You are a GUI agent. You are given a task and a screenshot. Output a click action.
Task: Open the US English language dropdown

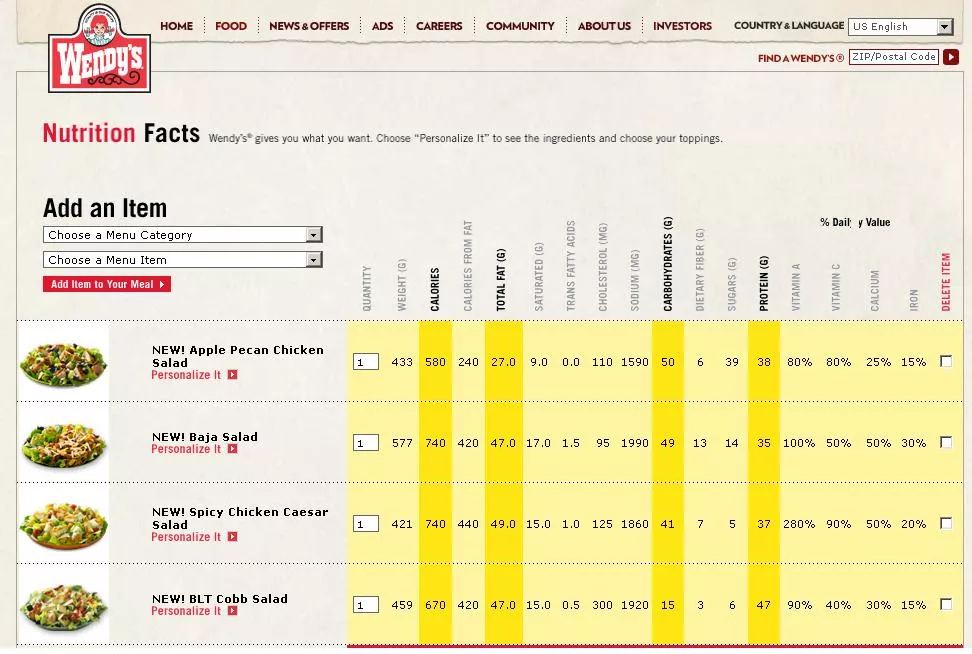tap(900, 27)
